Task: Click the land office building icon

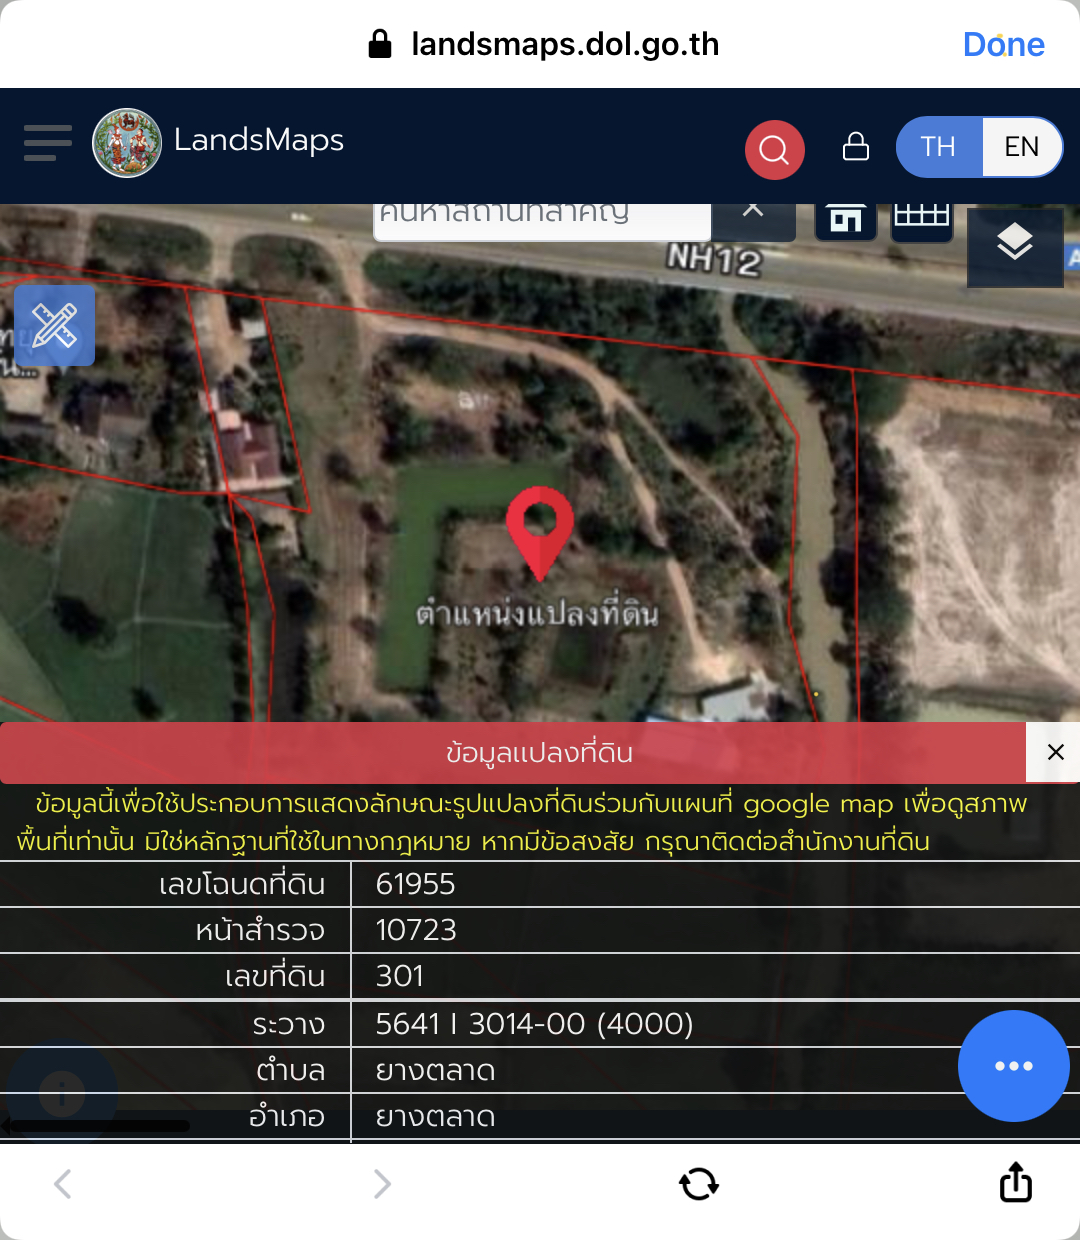Action: [x=845, y=220]
